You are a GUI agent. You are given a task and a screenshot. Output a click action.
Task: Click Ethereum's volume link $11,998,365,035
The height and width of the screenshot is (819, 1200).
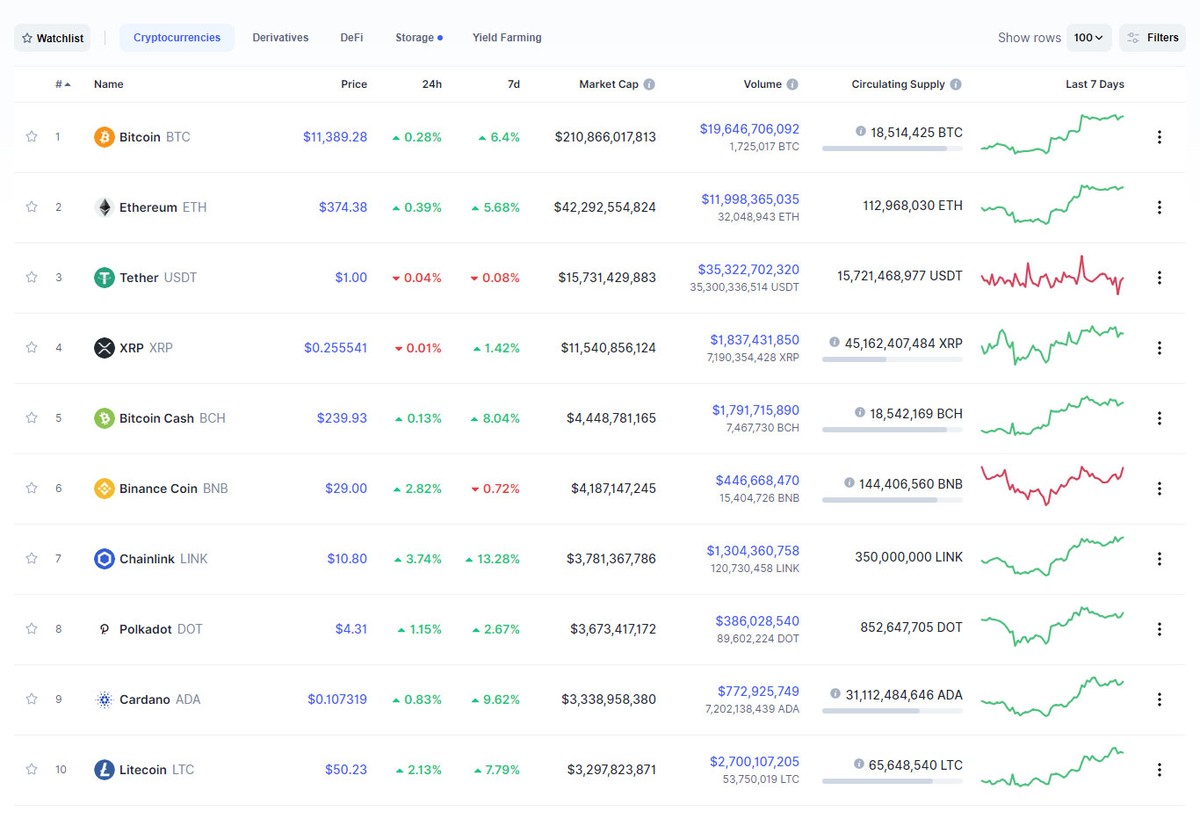click(750, 199)
